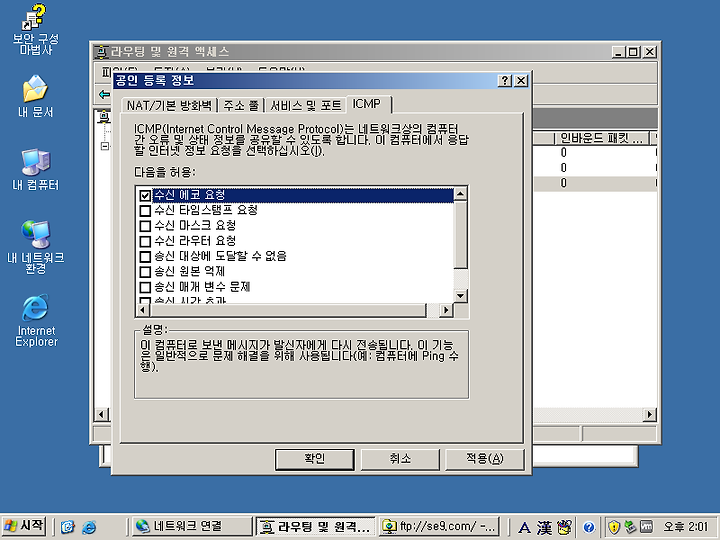Click the ICMP list scroll right arrow

[445, 310]
